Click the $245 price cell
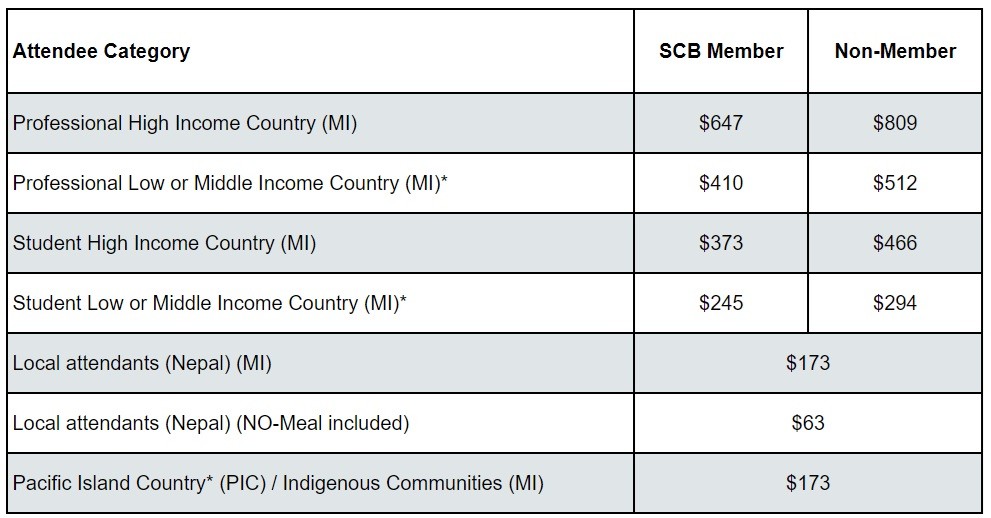 pyautogui.click(x=721, y=303)
